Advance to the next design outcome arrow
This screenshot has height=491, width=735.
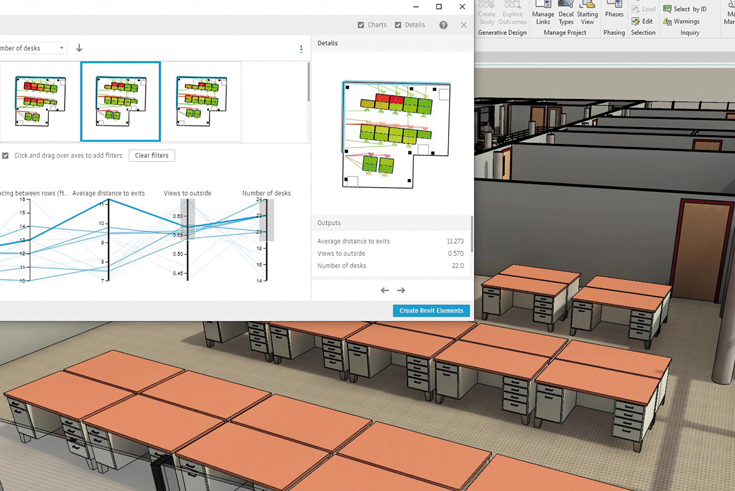click(x=401, y=291)
